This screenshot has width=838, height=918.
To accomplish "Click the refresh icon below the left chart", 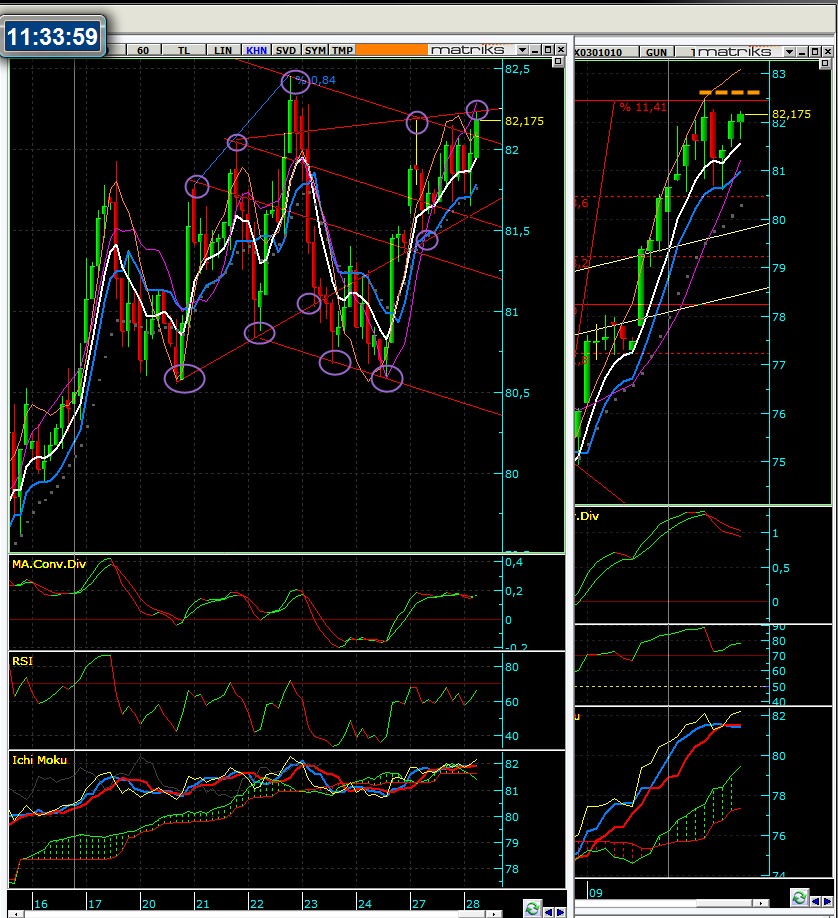I will 532,908.
